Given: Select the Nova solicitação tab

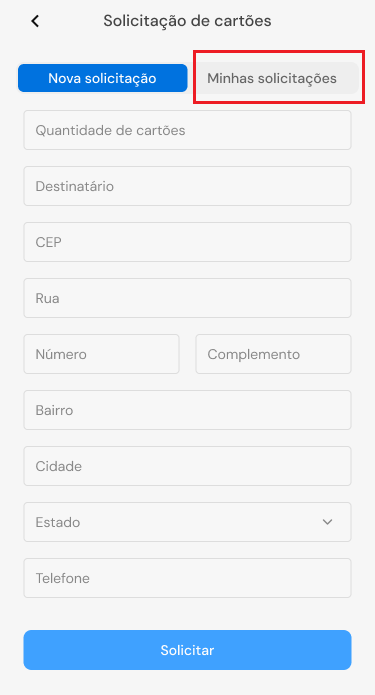Looking at the screenshot, I should 102,78.
